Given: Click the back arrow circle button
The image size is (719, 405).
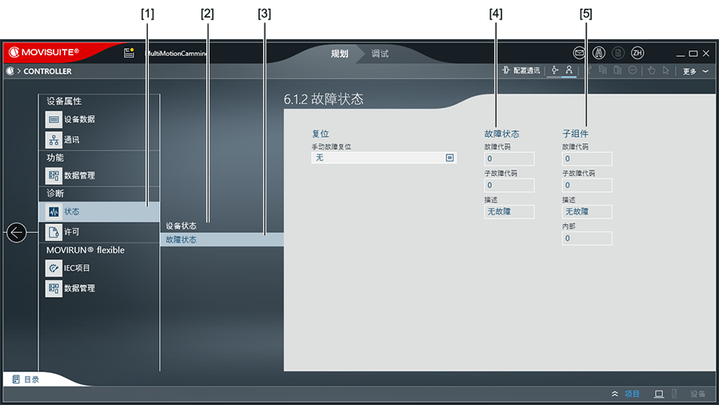Looking at the screenshot, I should [x=17, y=233].
